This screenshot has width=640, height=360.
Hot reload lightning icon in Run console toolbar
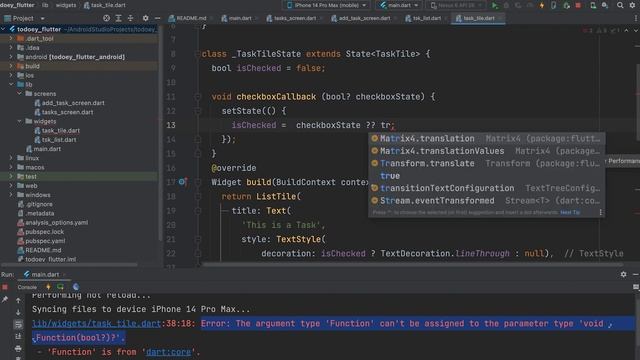(48, 287)
